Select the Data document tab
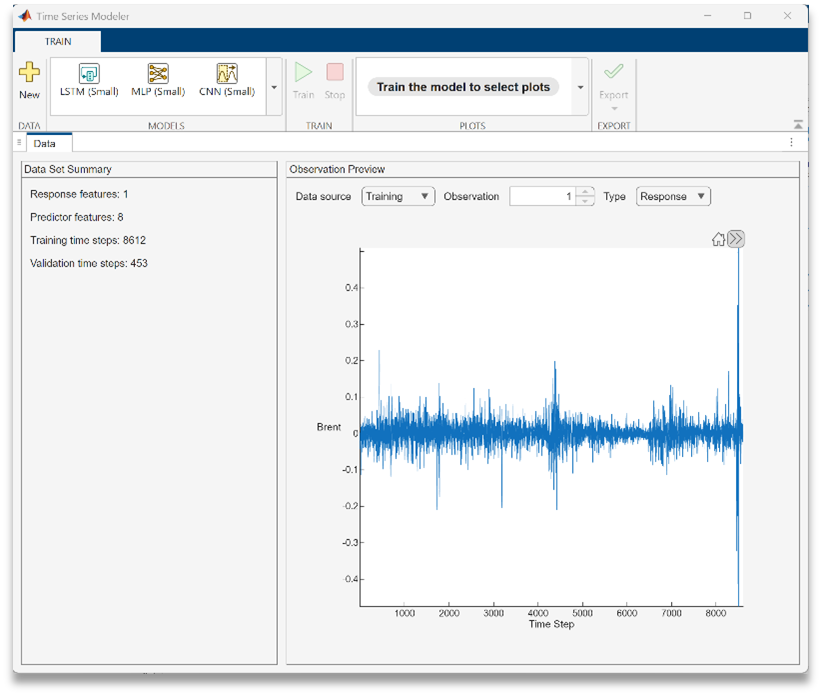The height and width of the screenshot is (696, 822). pos(45,143)
